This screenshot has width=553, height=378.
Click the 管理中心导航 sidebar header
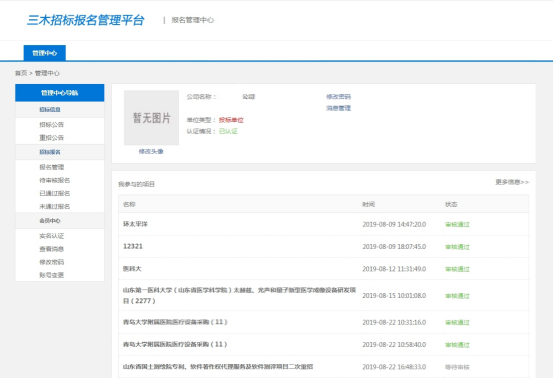tap(60, 93)
